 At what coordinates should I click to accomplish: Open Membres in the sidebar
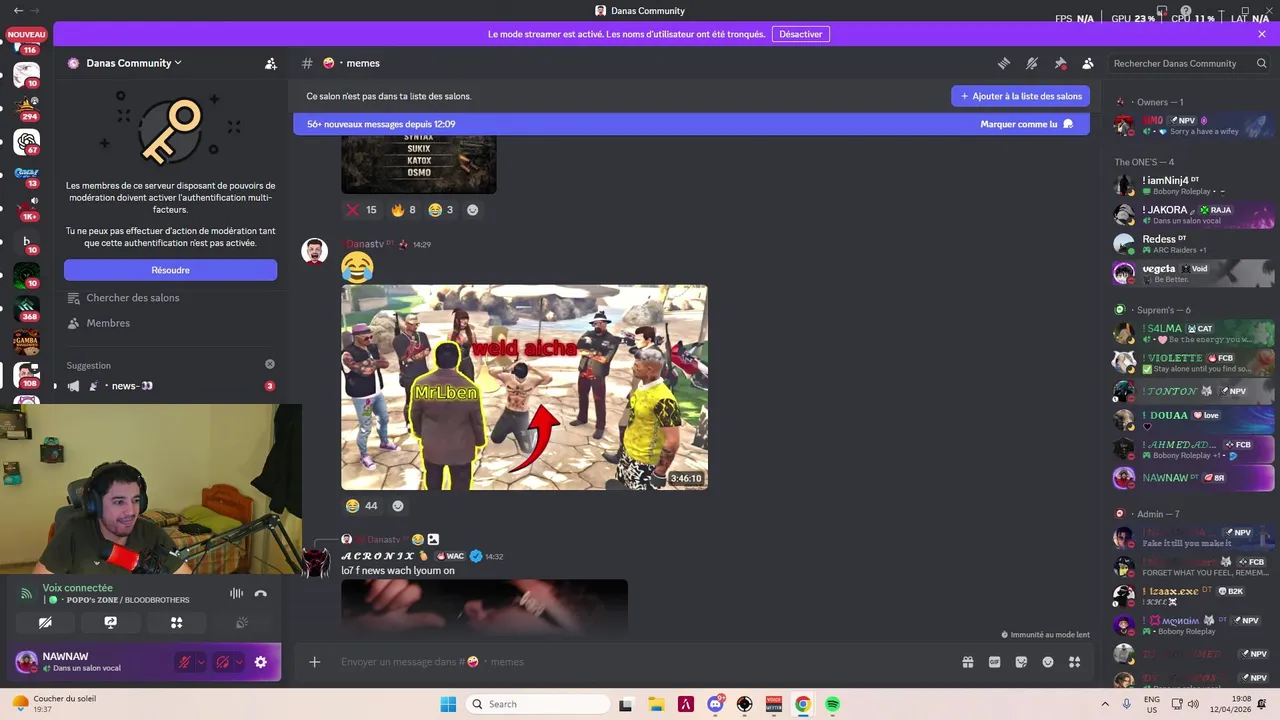click(98, 323)
